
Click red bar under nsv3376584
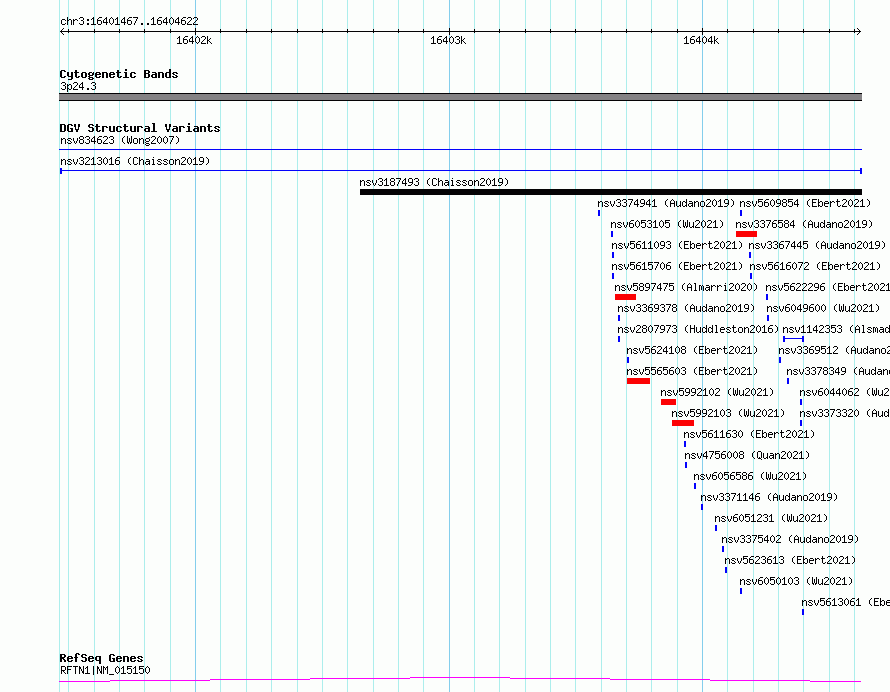click(x=746, y=234)
